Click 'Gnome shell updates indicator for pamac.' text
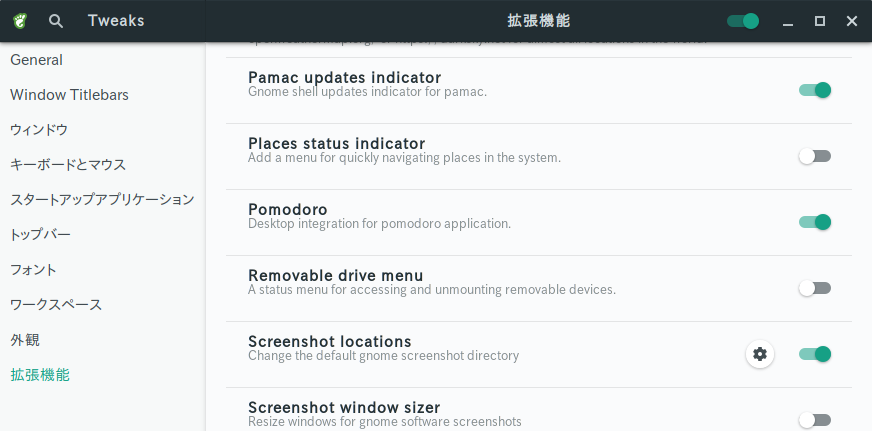This screenshot has height=431, width=872. [368, 91]
